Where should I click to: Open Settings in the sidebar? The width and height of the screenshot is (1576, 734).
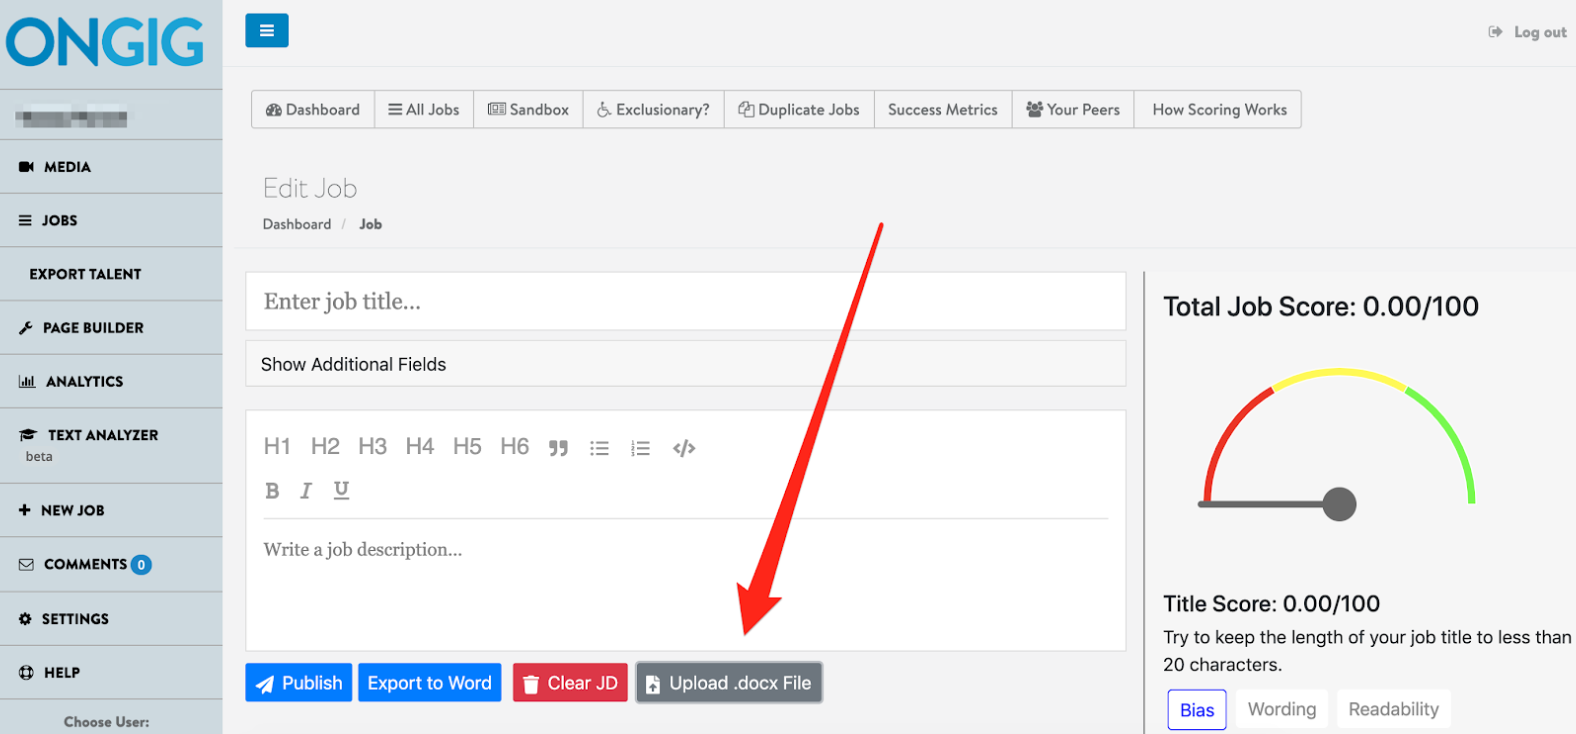(x=111, y=619)
